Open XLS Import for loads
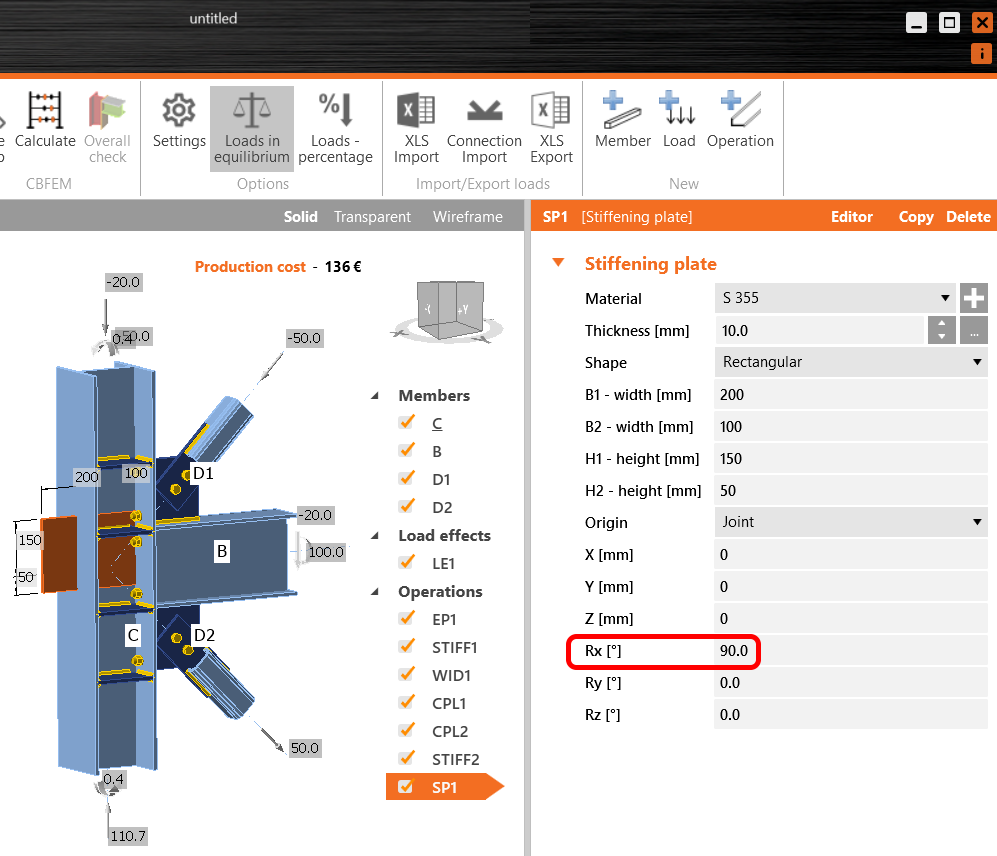The image size is (997, 856). coord(415,126)
